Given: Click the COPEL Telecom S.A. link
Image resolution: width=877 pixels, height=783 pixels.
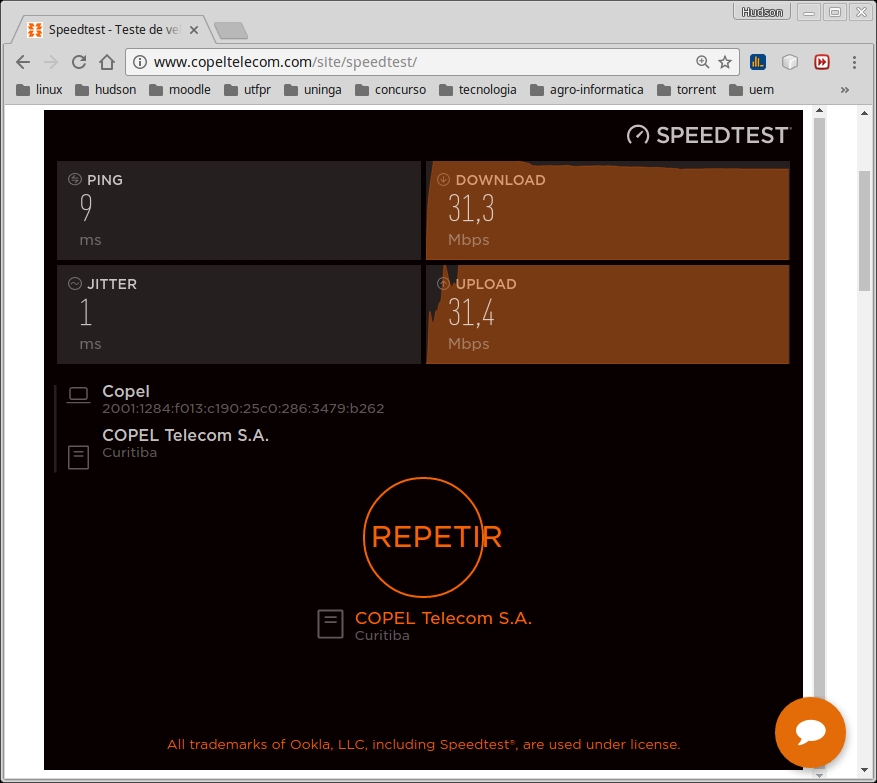Looking at the screenshot, I should tap(443, 618).
